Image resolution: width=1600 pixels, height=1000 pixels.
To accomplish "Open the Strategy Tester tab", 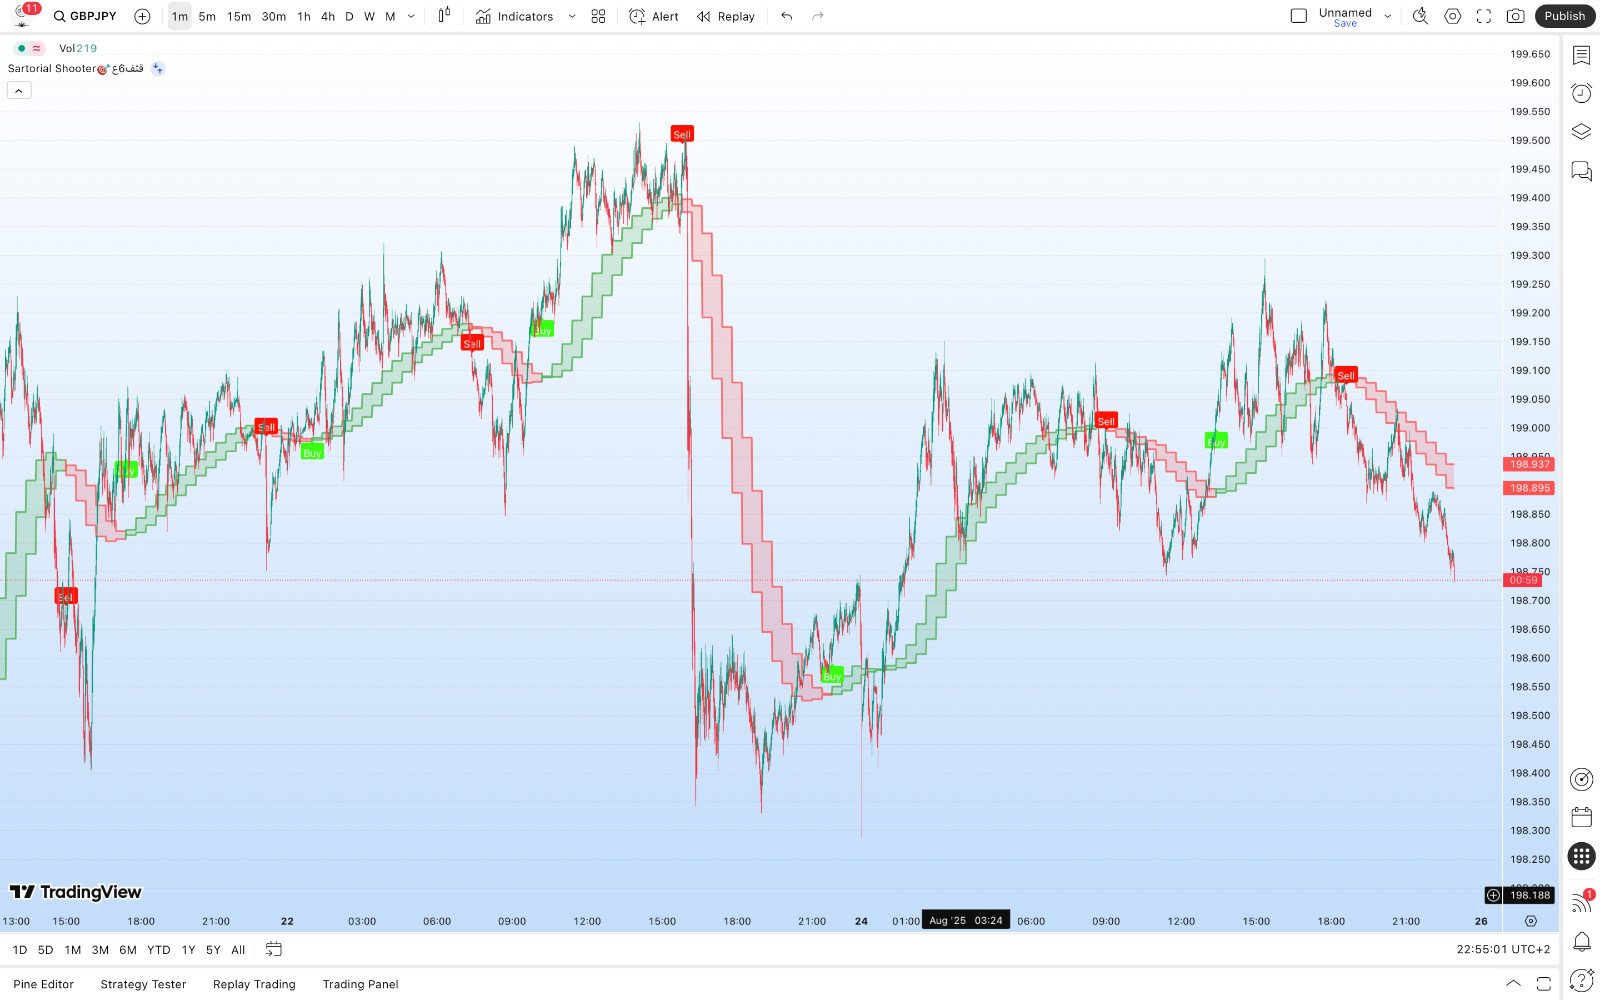I will [x=143, y=984].
